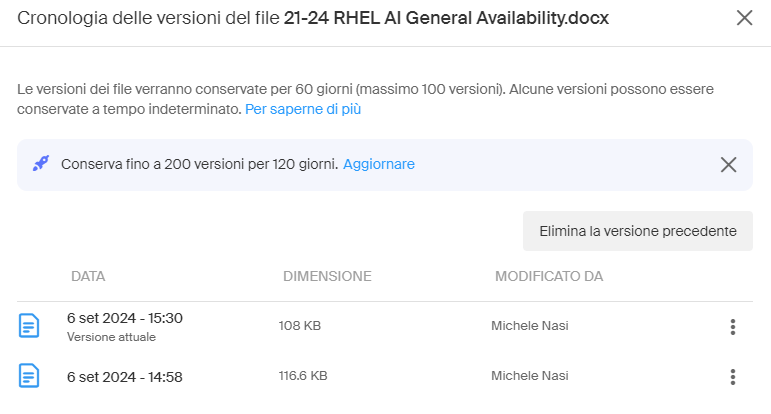Close the version history dialog
This screenshot has width=771, height=414.
pos(744,18)
